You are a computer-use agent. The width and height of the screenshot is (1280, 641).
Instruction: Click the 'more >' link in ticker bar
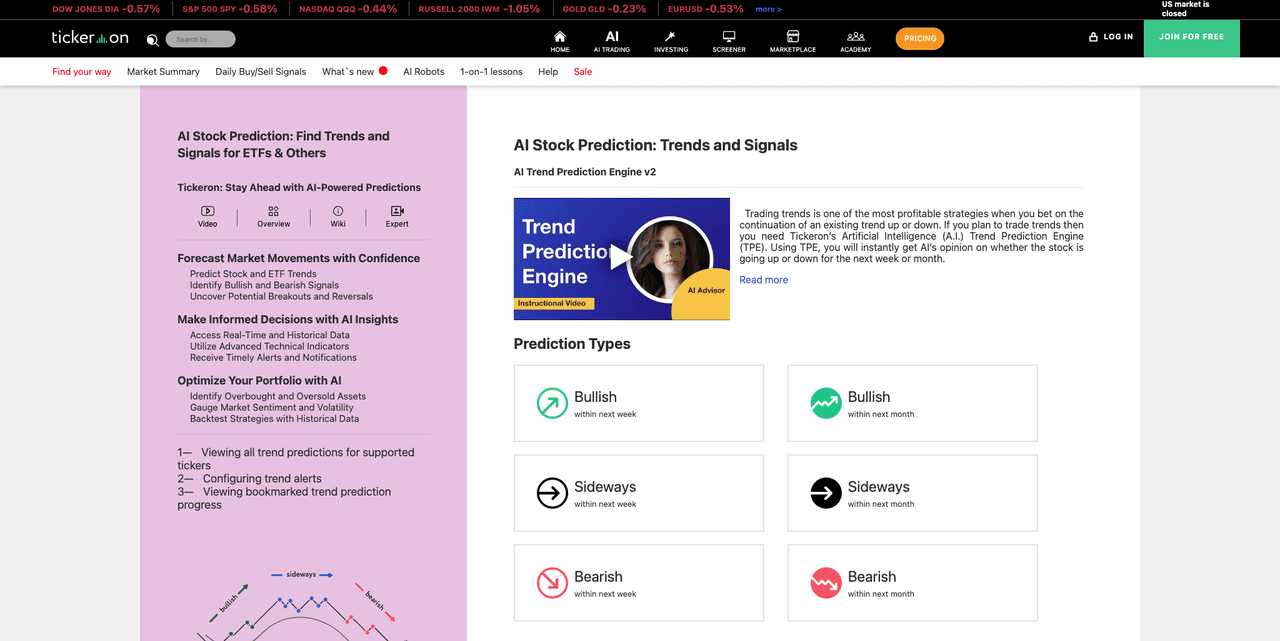pyautogui.click(x=768, y=9)
